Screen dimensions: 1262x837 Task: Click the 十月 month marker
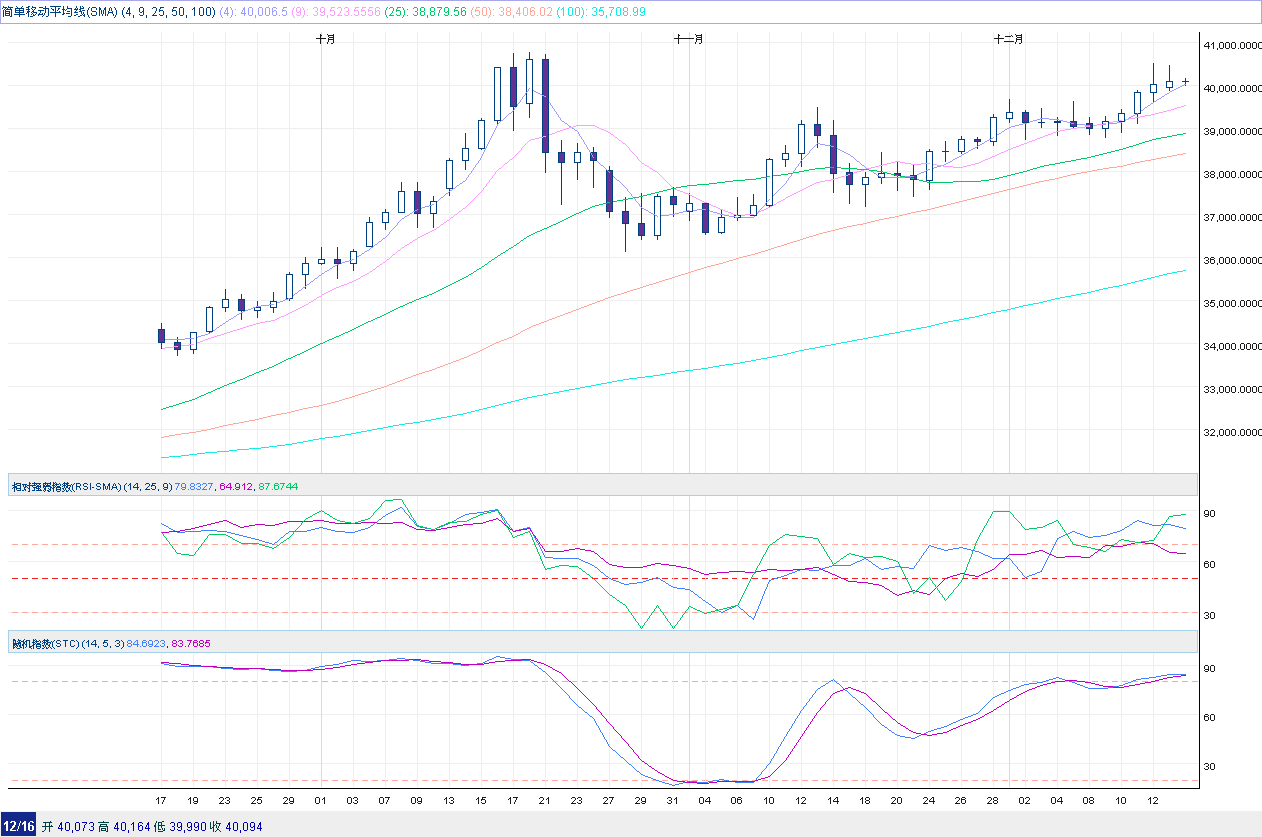(x=325, y=39)
